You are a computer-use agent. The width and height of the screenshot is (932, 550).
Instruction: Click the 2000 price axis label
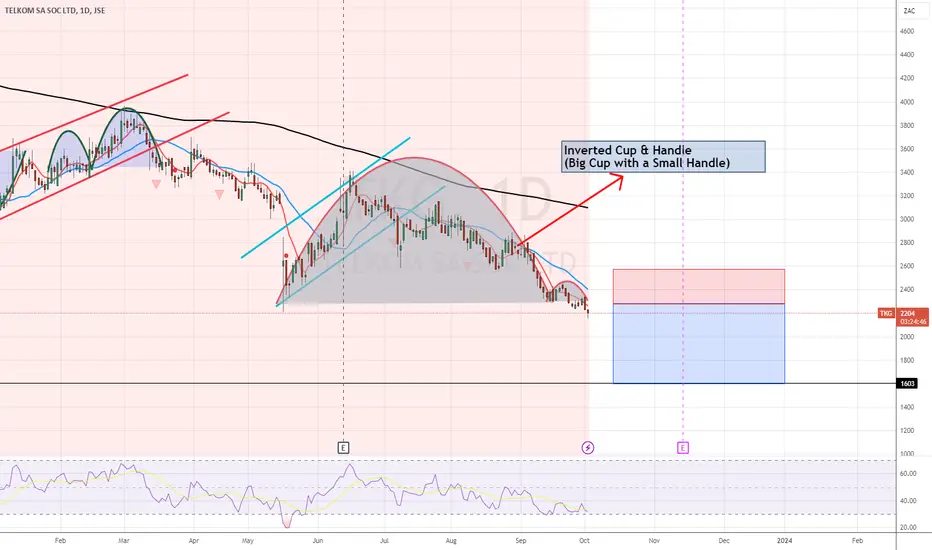907,337
